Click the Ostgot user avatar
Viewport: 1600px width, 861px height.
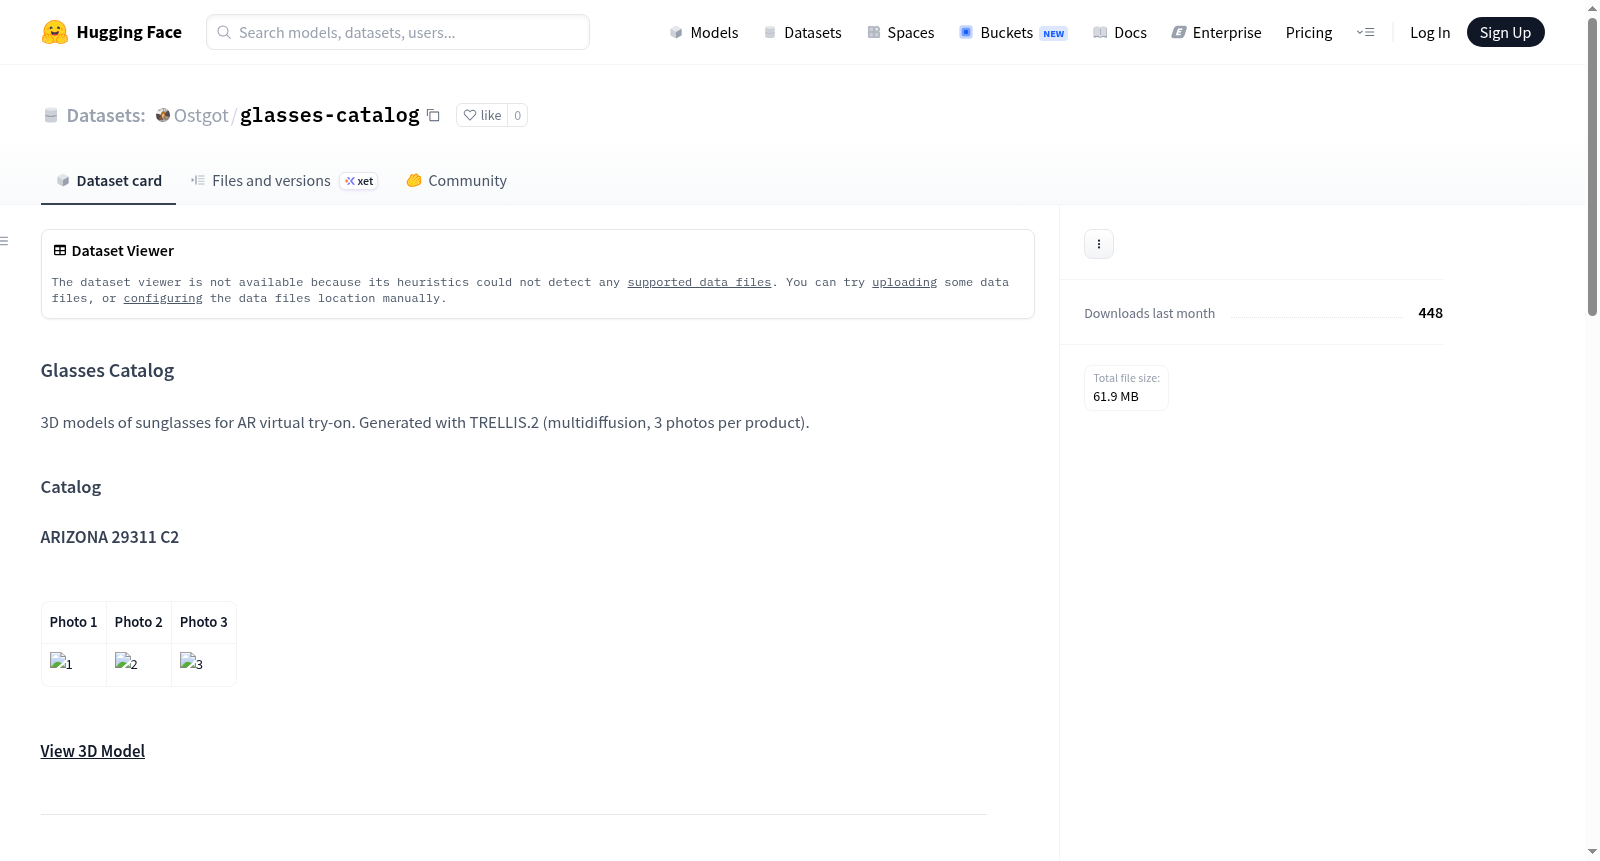[x=163, y=115]
